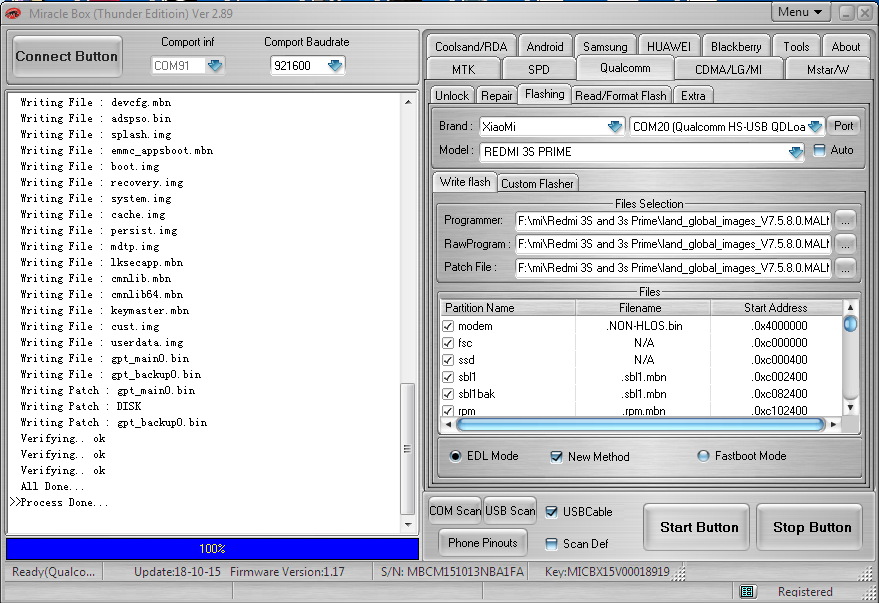
Task: Click the COM Scan button
Action: click(x=455, y=511)
